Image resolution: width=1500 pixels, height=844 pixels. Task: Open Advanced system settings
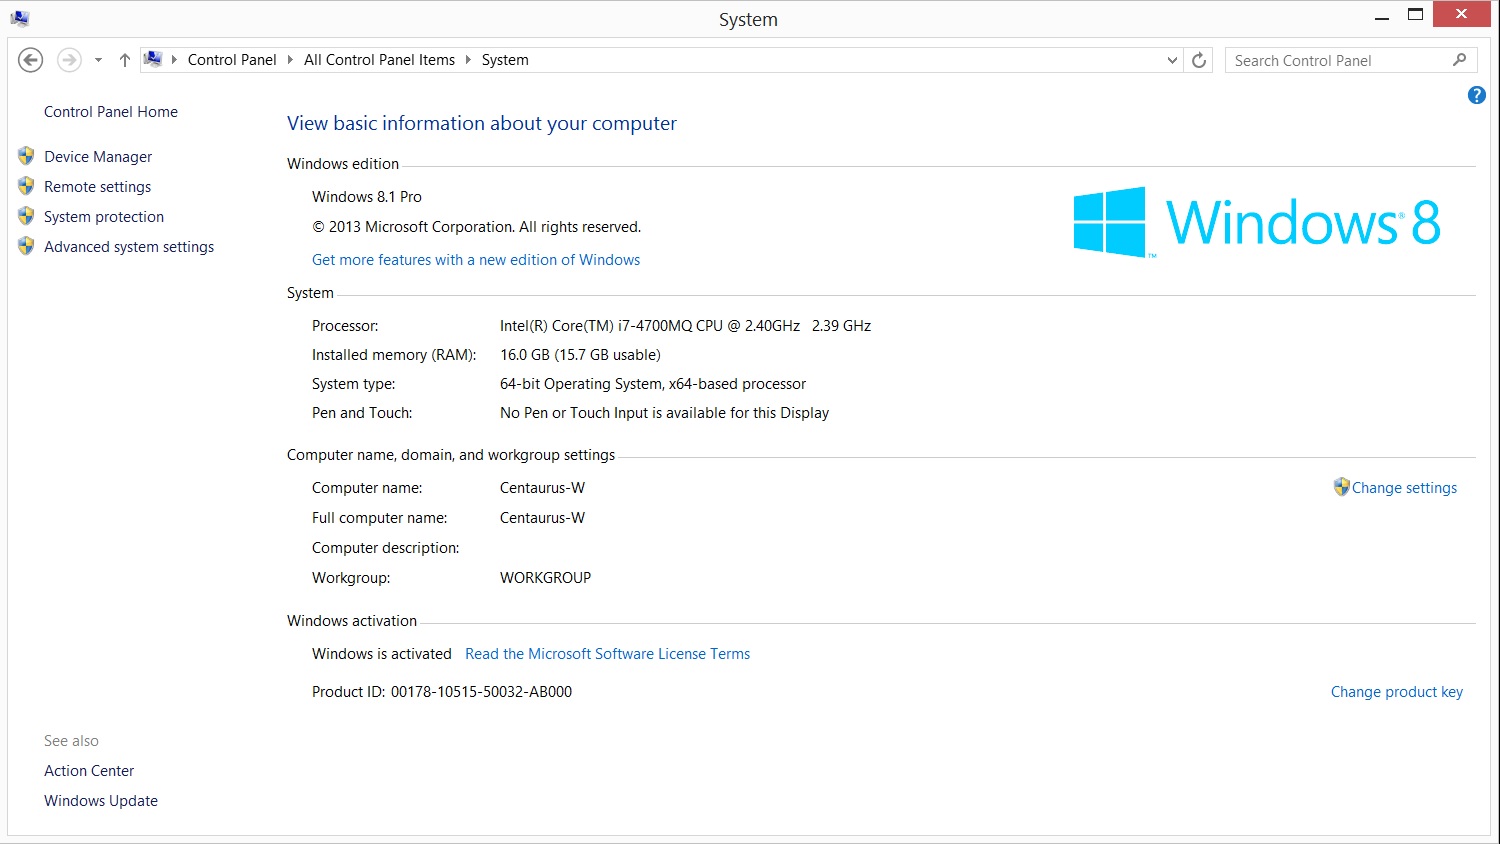pyautogui.click(x=129, y=247)
